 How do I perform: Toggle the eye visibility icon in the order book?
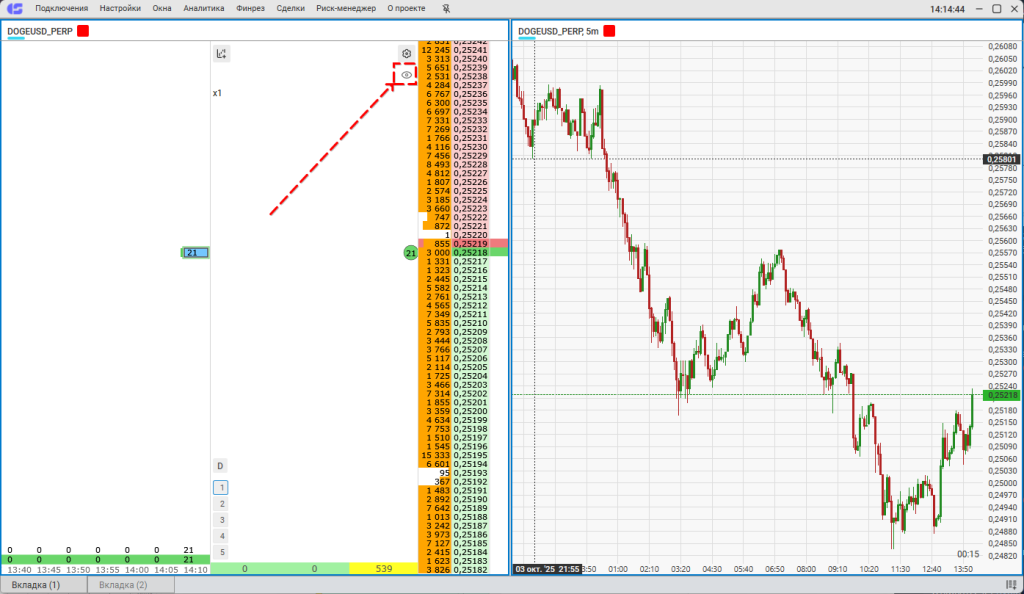[406, 75]
